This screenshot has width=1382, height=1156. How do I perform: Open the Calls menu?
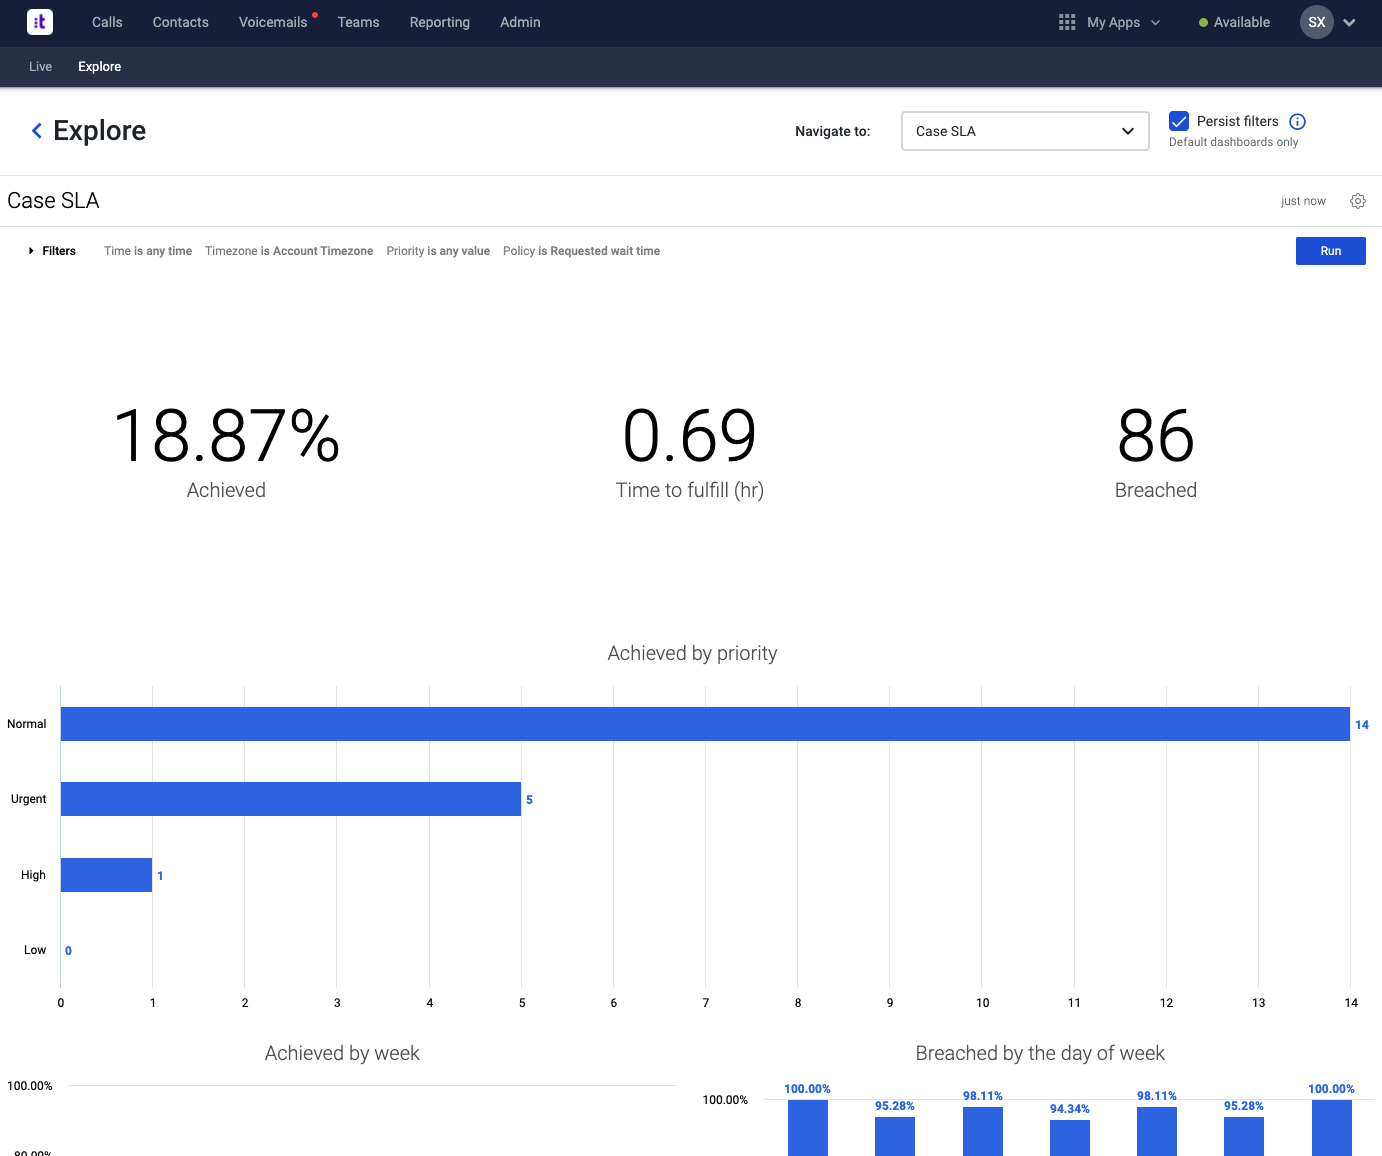coord(107,22)
